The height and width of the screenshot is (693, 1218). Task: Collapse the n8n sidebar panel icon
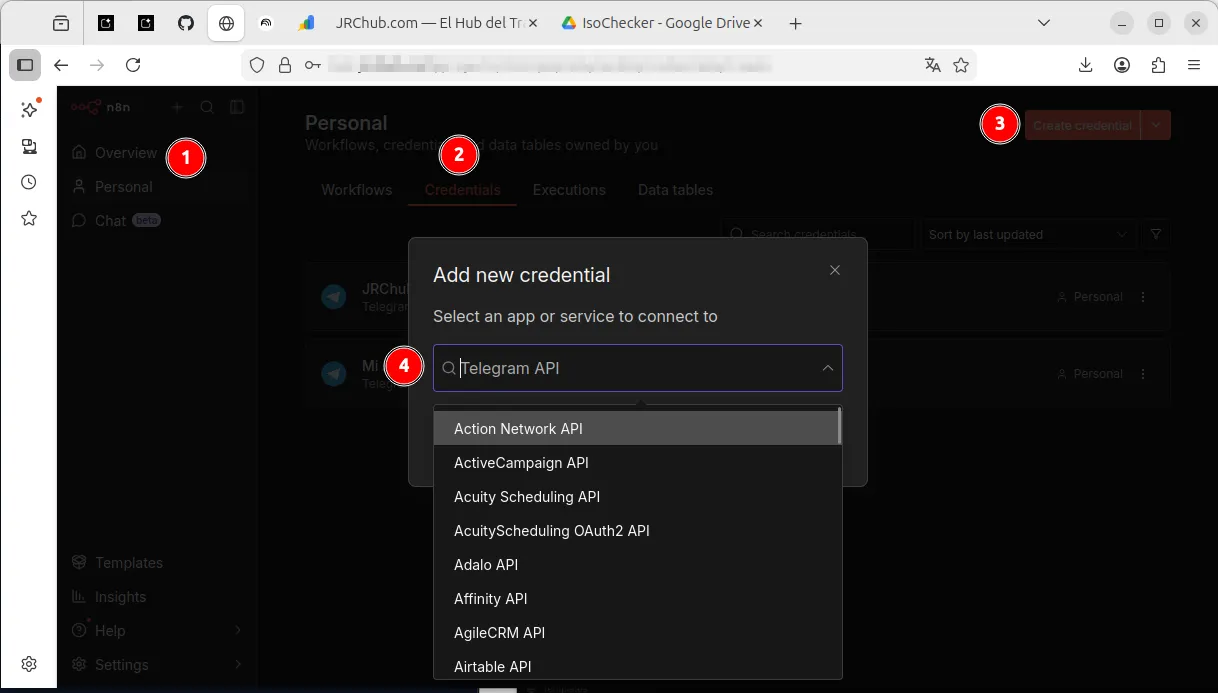[237, 107]
